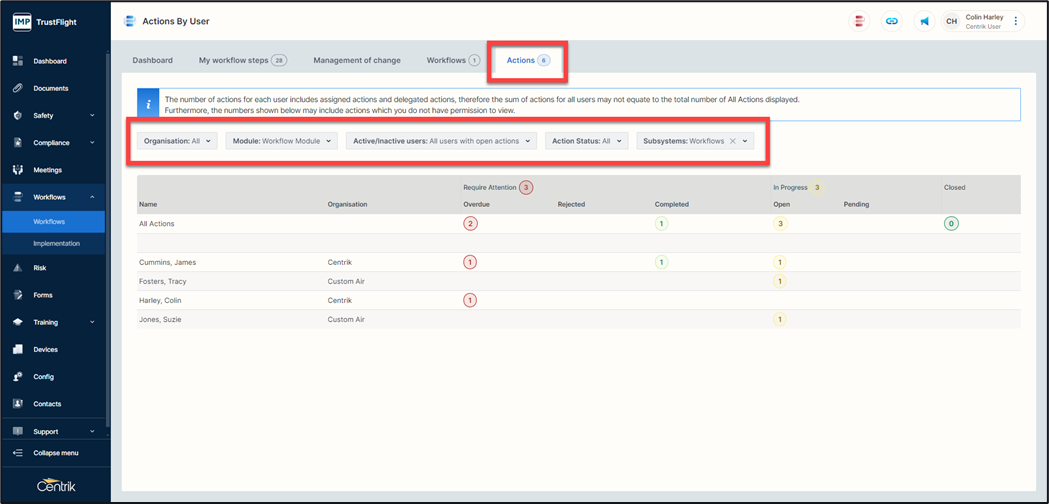
Task: Click the announcements megaphone icon in the header
Action: pos(924,21)
